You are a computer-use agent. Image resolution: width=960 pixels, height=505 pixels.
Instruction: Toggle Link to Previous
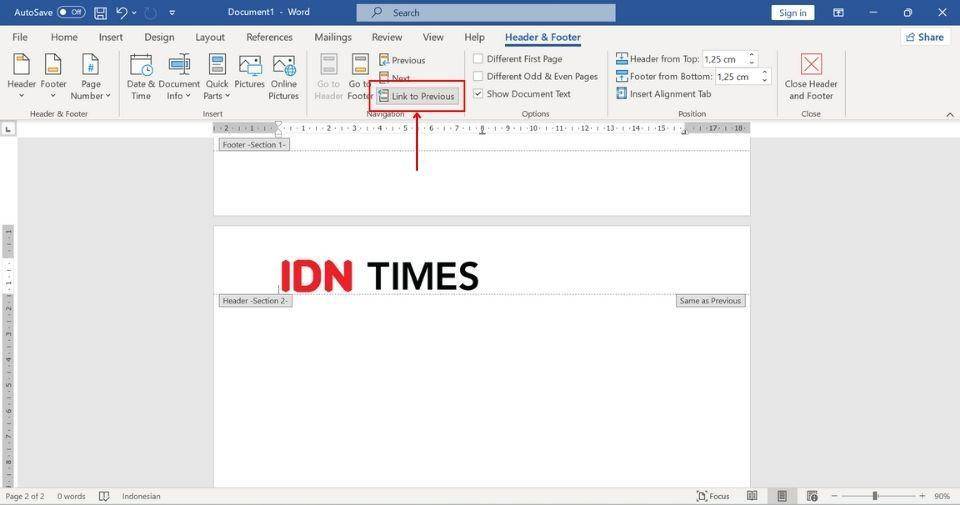(417, 96)
